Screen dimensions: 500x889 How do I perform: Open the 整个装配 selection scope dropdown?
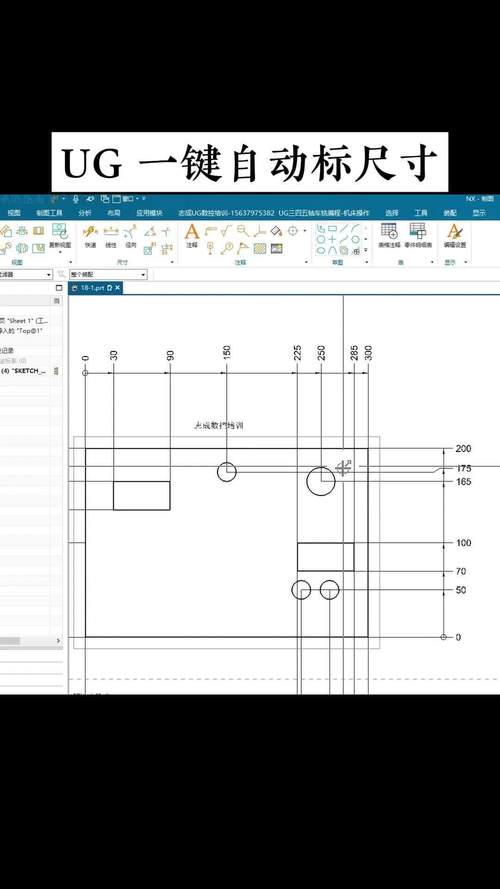point(108,274)
